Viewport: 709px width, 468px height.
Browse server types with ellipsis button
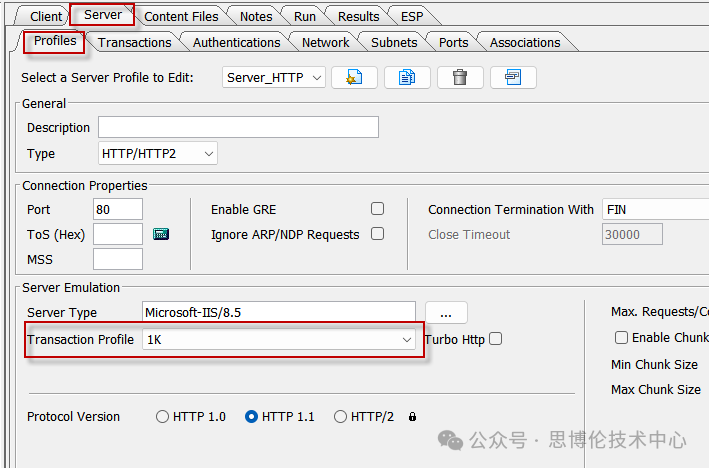tap(446, 313)
